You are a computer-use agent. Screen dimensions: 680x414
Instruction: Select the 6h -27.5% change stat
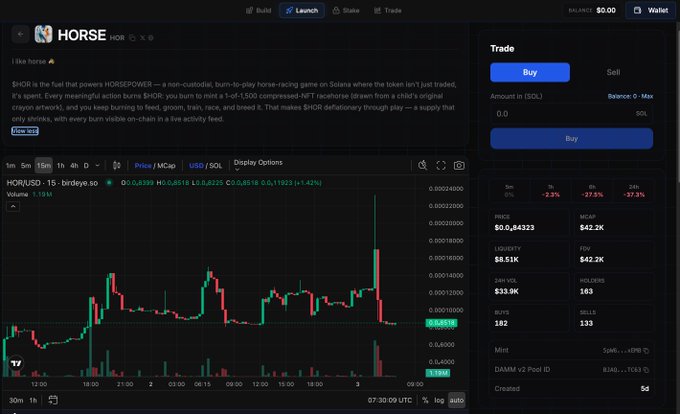592,191
